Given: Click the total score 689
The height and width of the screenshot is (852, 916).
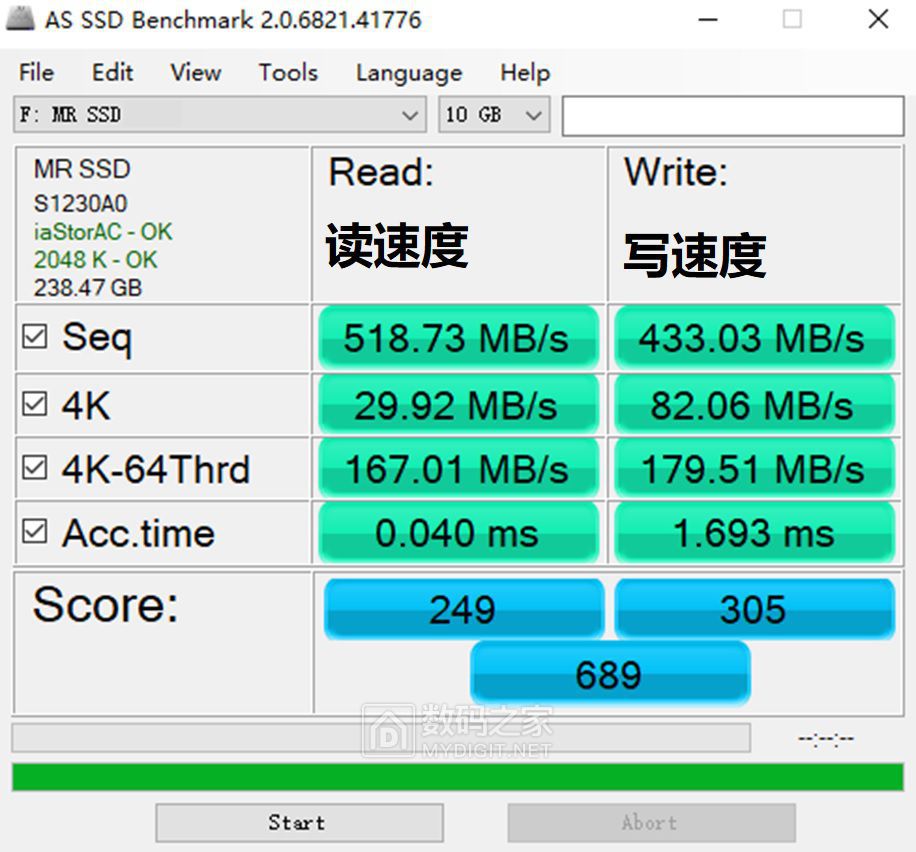Looking at the screenshot, I should (610, 674).
